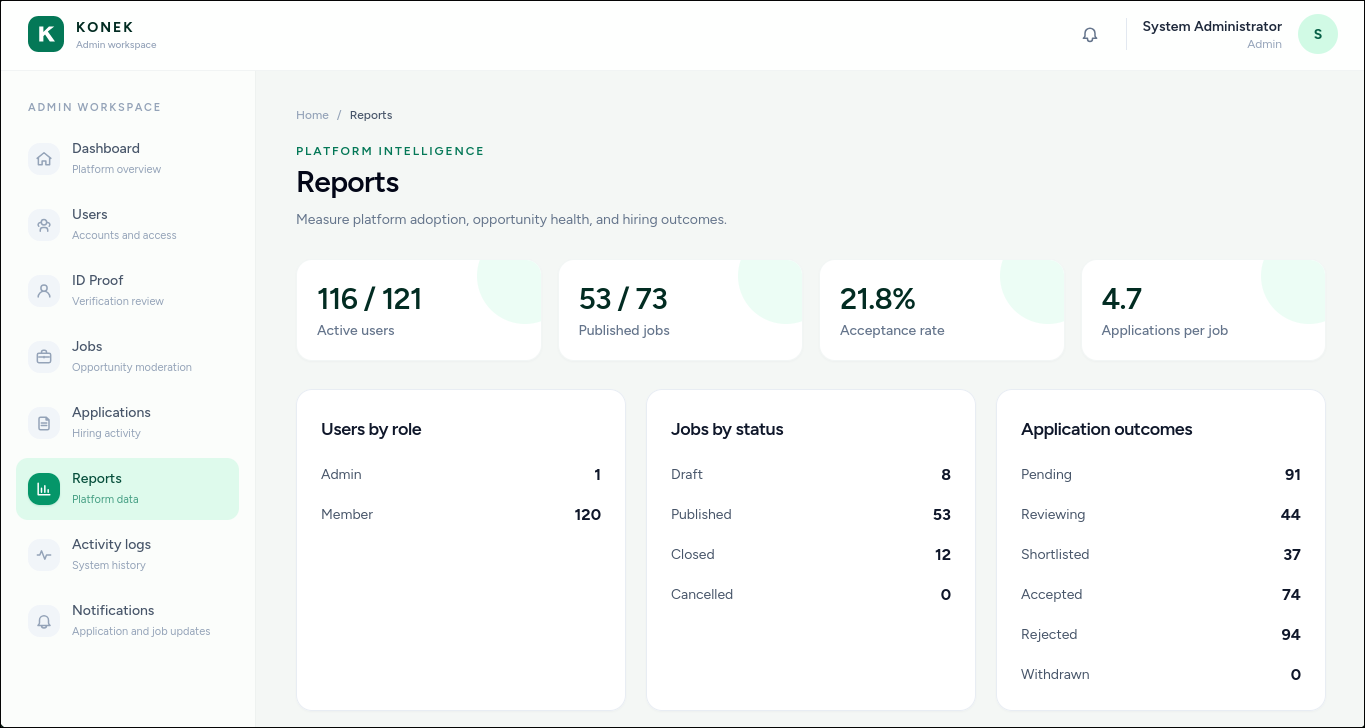
Task: Open the Published jobs stat card
Action: (x=680, y=310)
